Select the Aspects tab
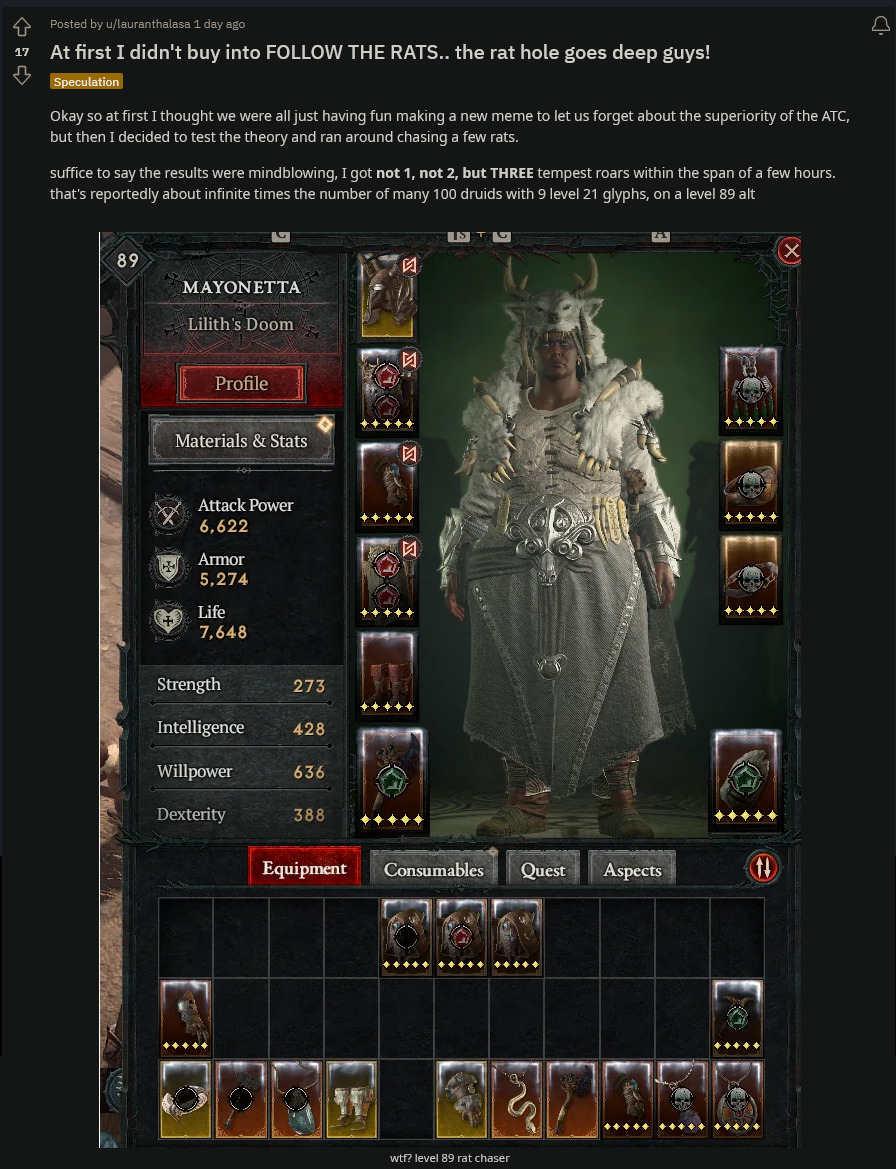 [632, 869]
